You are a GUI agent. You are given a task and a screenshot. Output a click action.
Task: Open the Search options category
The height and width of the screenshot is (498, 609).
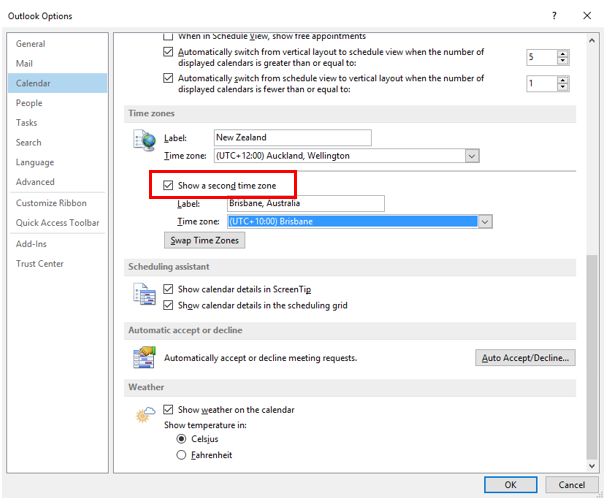pos(57,143)
